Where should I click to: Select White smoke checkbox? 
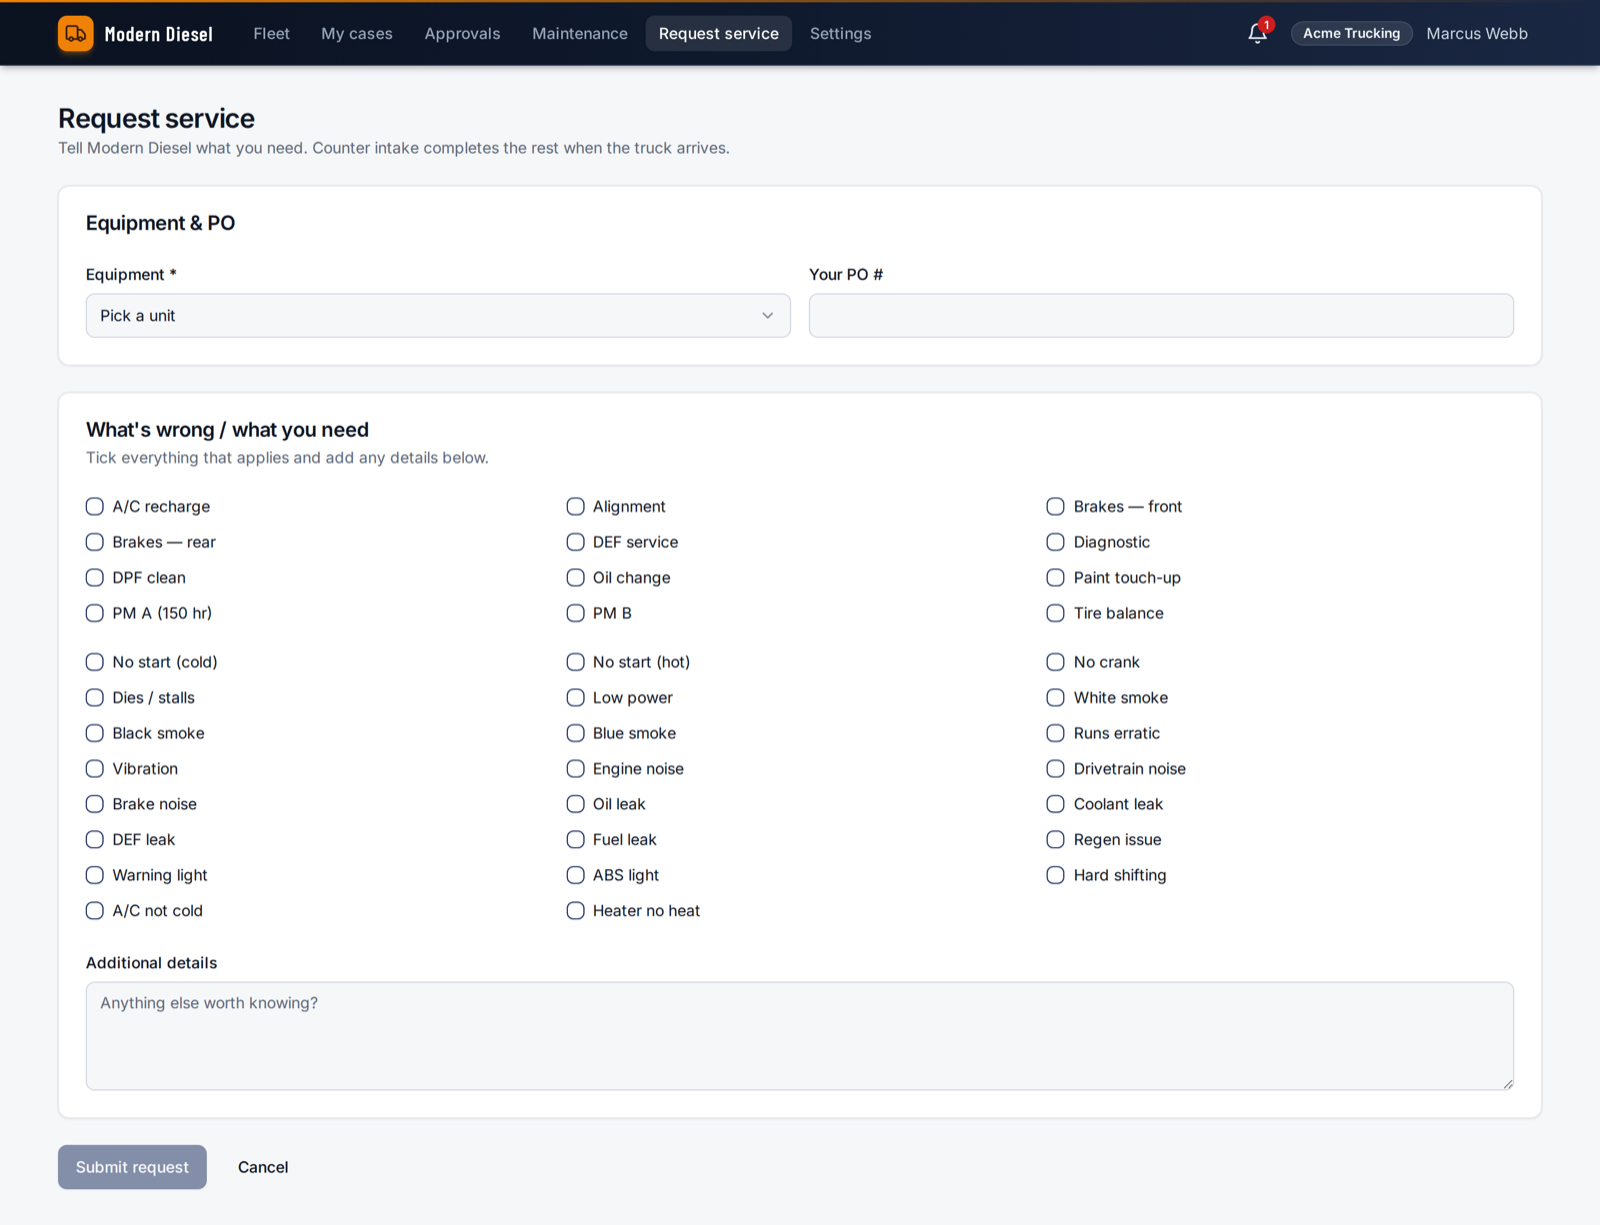[1055, 697]
